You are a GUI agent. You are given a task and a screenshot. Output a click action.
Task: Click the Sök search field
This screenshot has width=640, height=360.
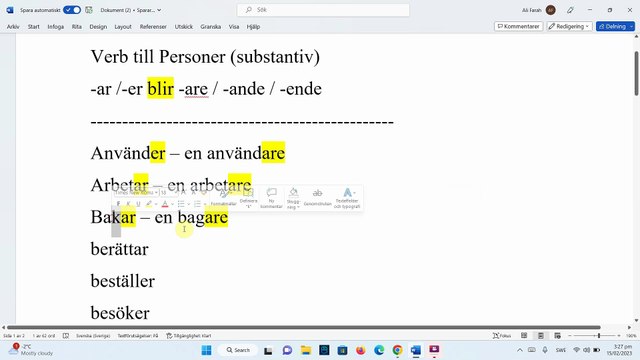[323, 10]
